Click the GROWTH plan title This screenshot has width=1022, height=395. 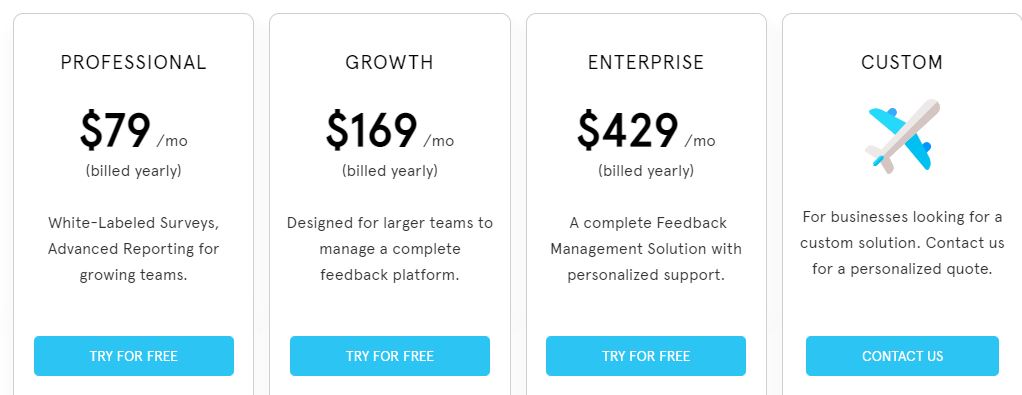(x=390, y=63)
